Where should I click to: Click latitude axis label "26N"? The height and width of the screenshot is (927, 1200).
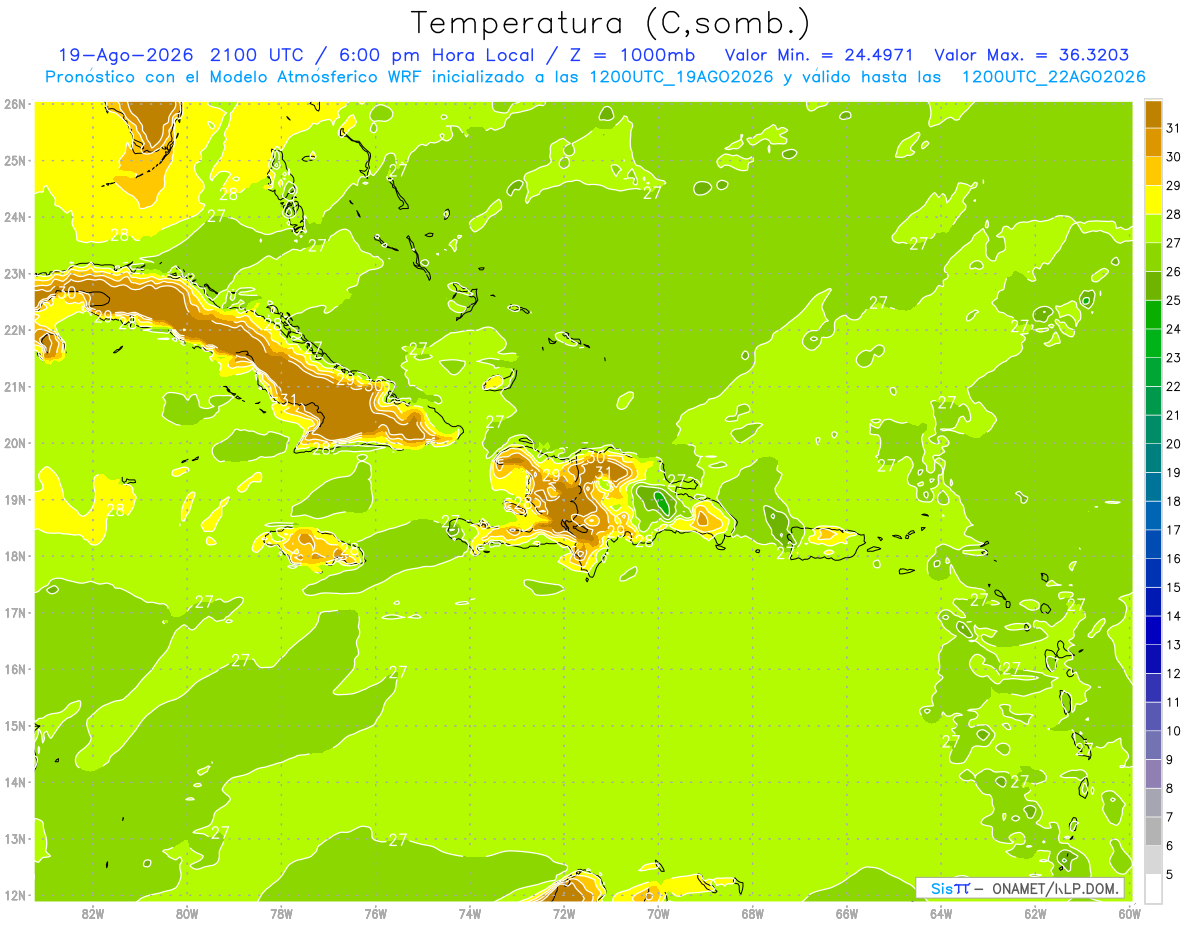(x=14, y=104)
